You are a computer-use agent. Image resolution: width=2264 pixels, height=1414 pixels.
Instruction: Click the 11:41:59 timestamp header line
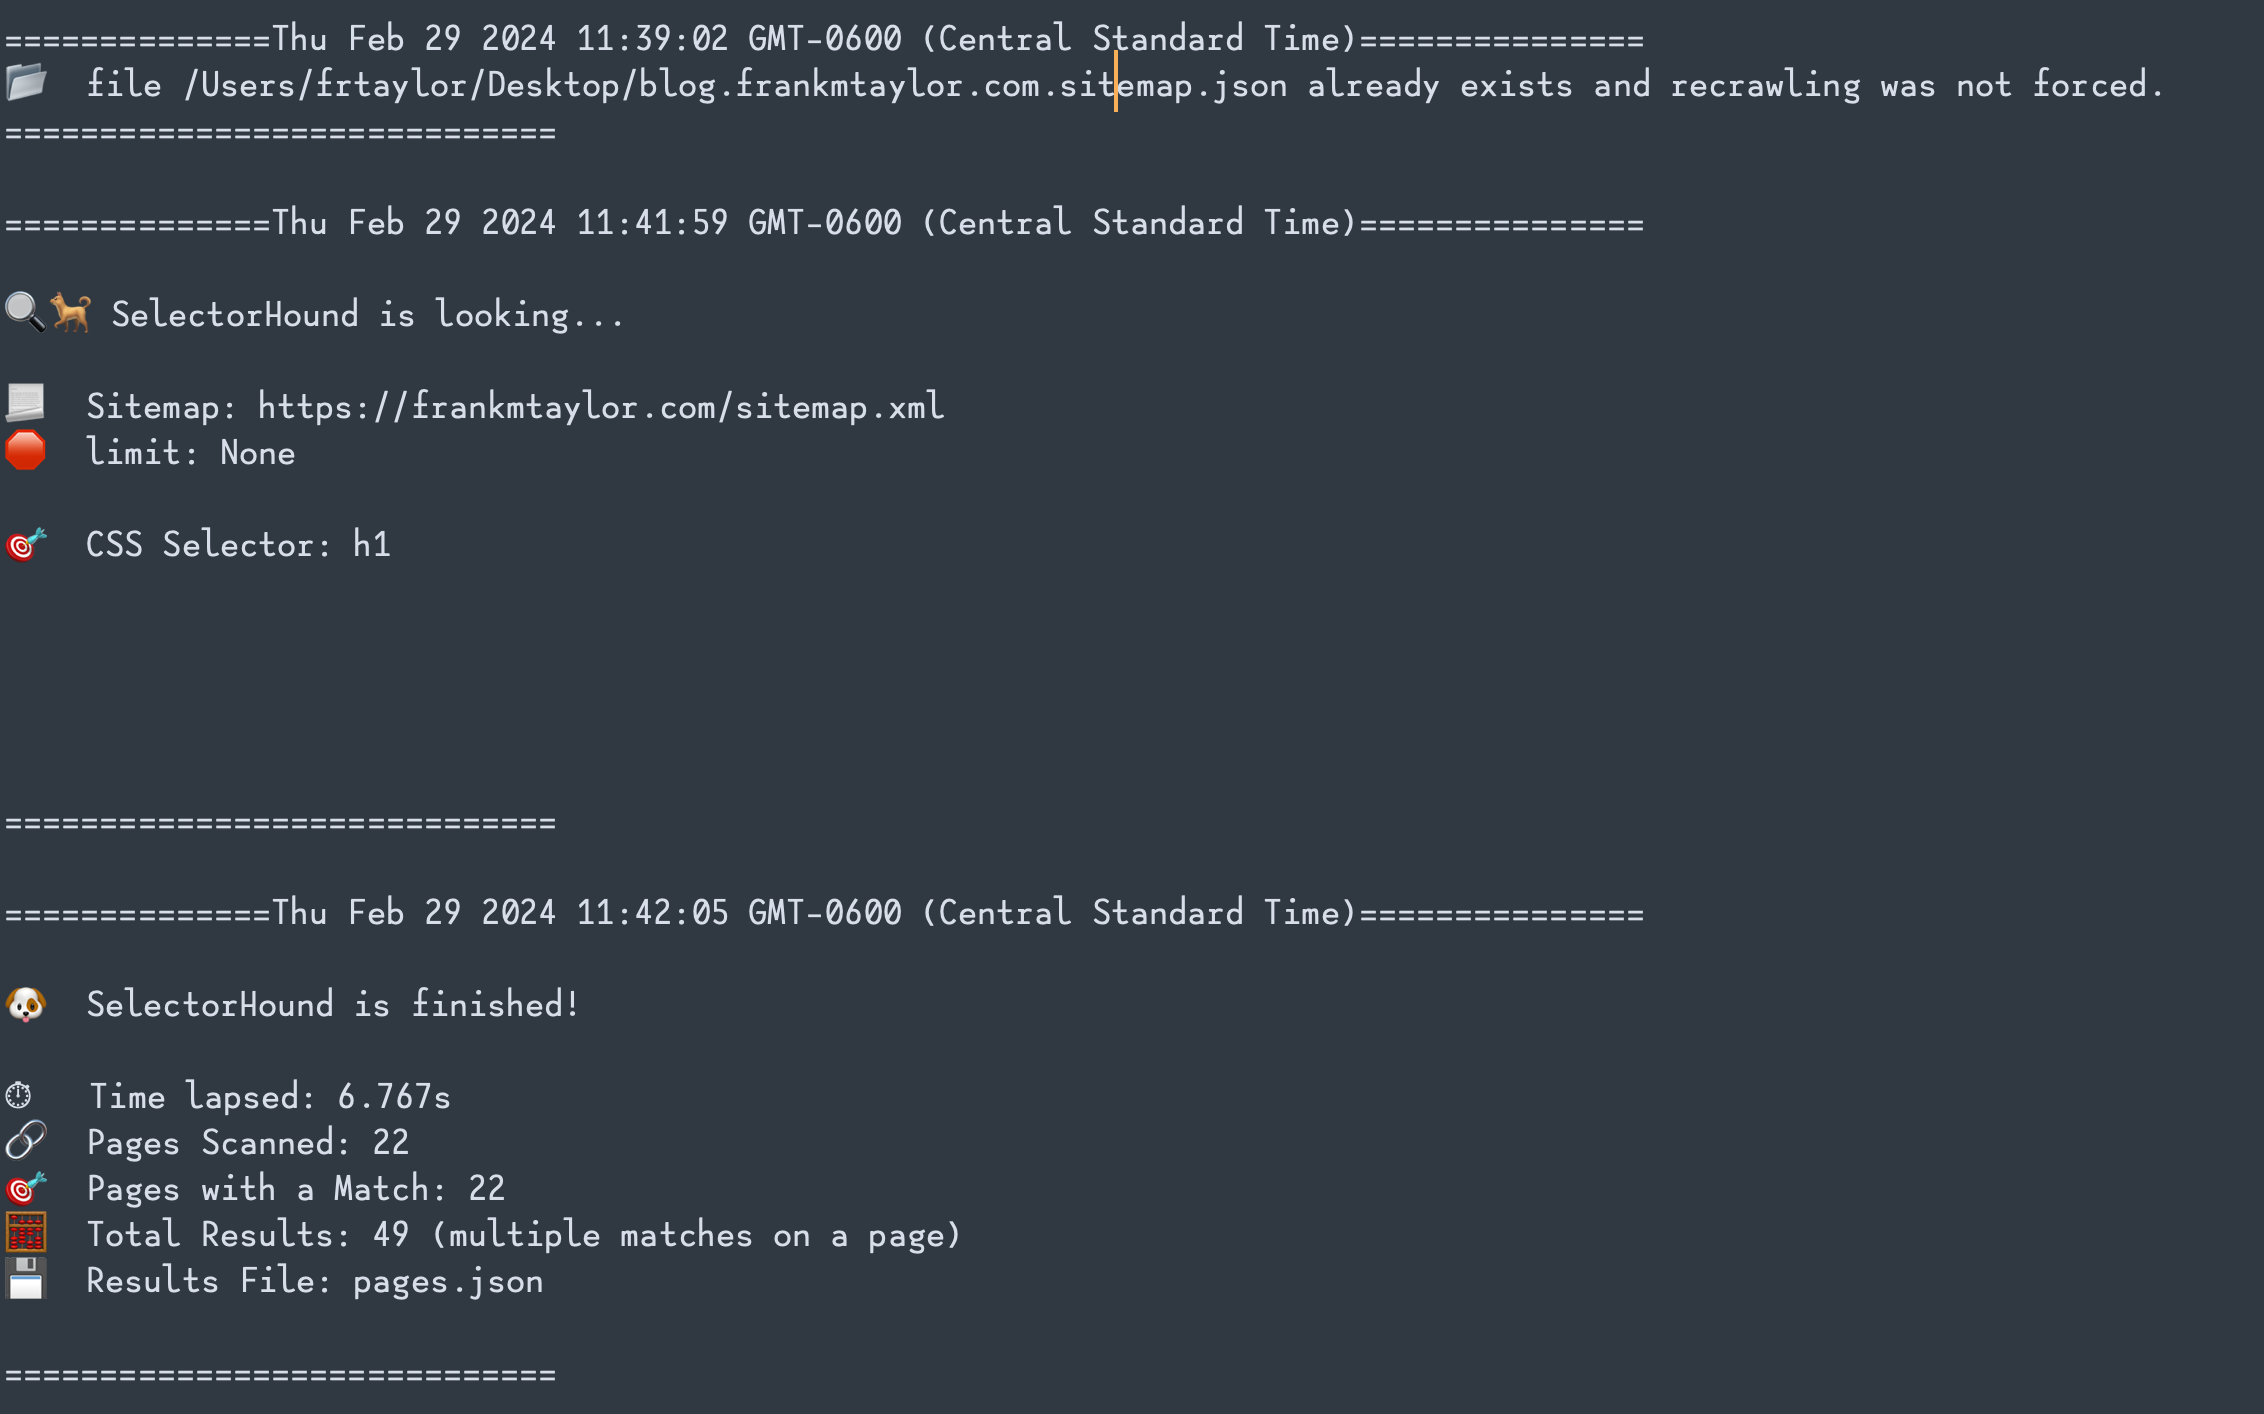824,223
